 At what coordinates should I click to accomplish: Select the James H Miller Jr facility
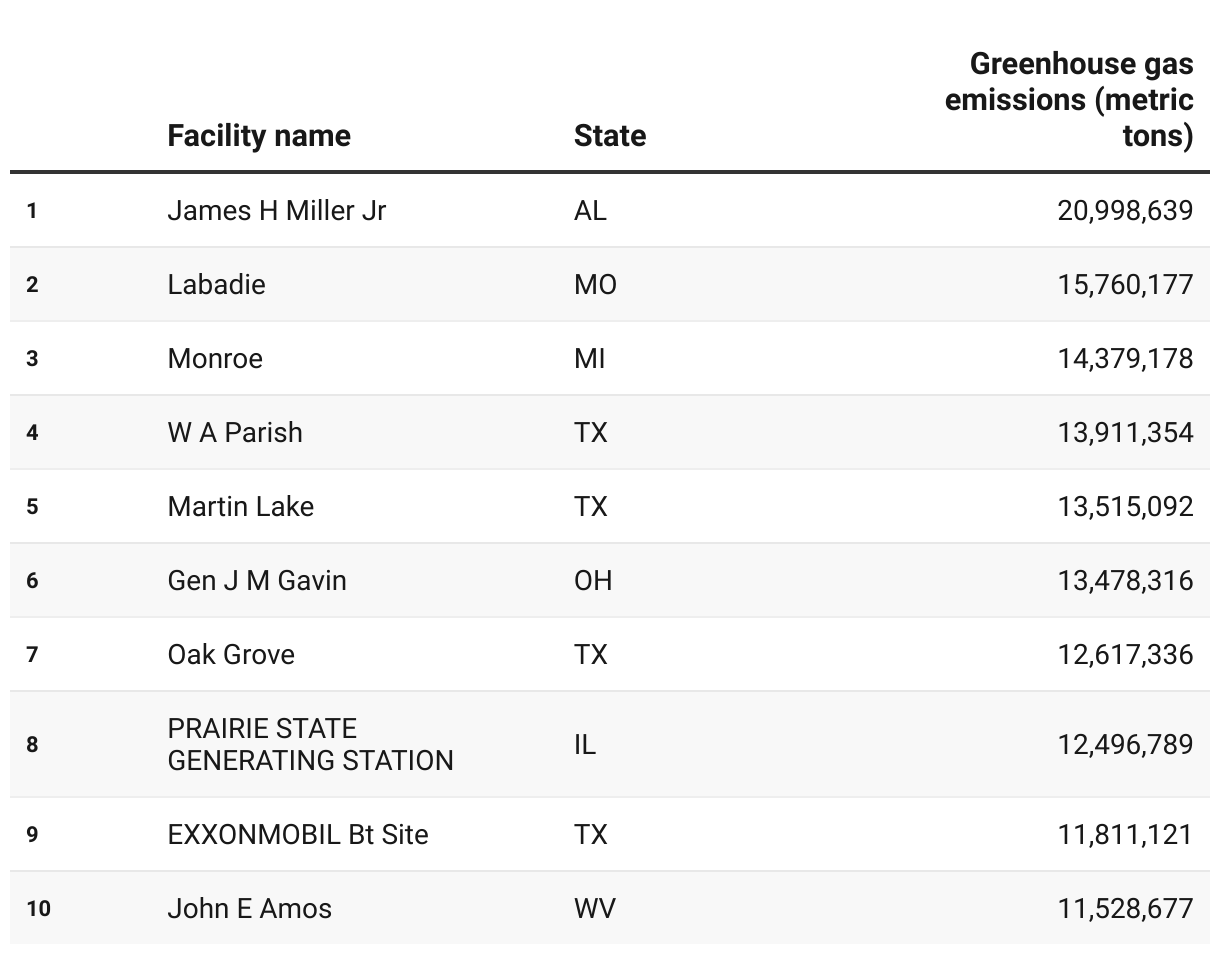point(277,211)
